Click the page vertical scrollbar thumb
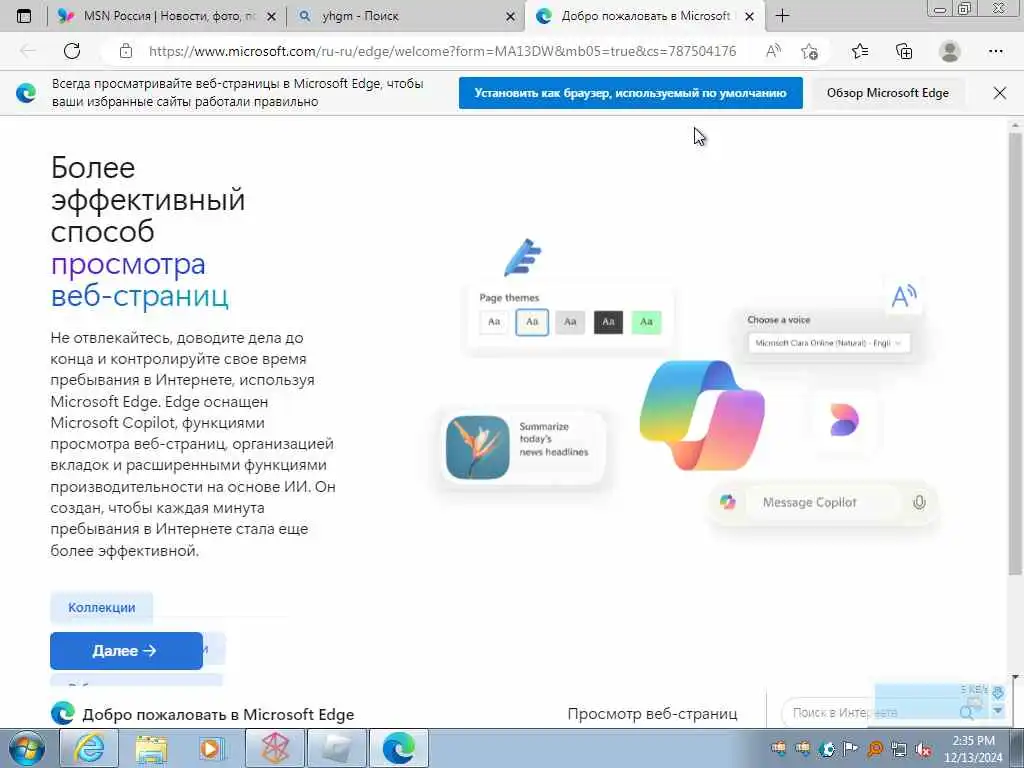Image resolution: width=1024 pixels, height=768 pixels. (1015, 353)
